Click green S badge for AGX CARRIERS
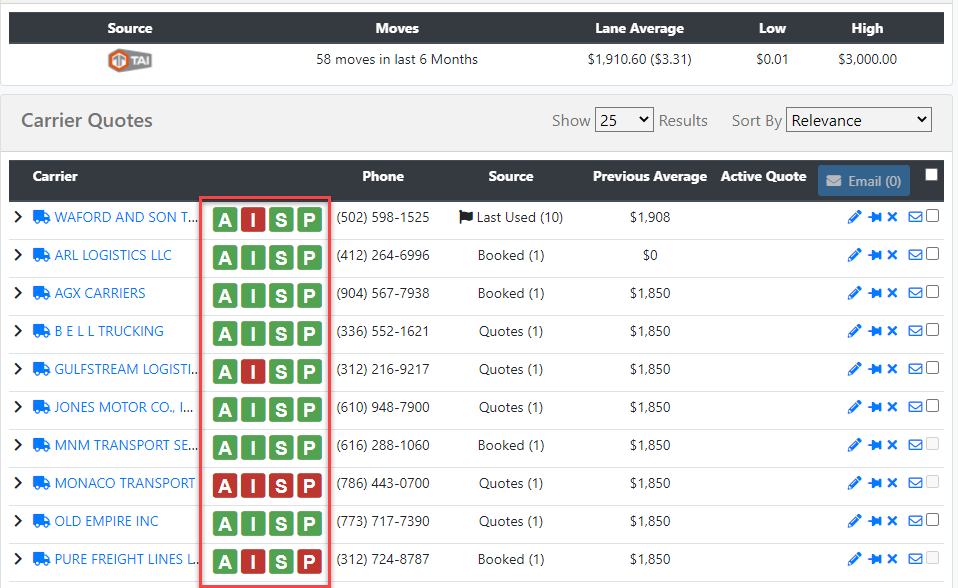 (281, 295)
